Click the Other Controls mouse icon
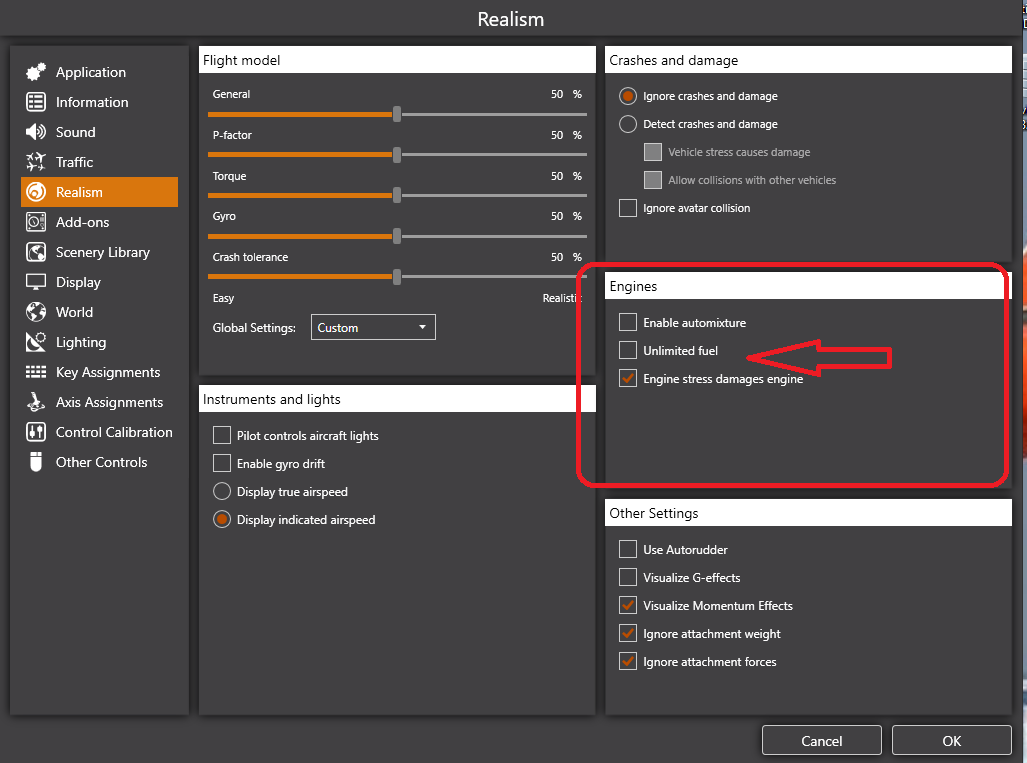Screen dimensions: 1027x763 point(36,462)
